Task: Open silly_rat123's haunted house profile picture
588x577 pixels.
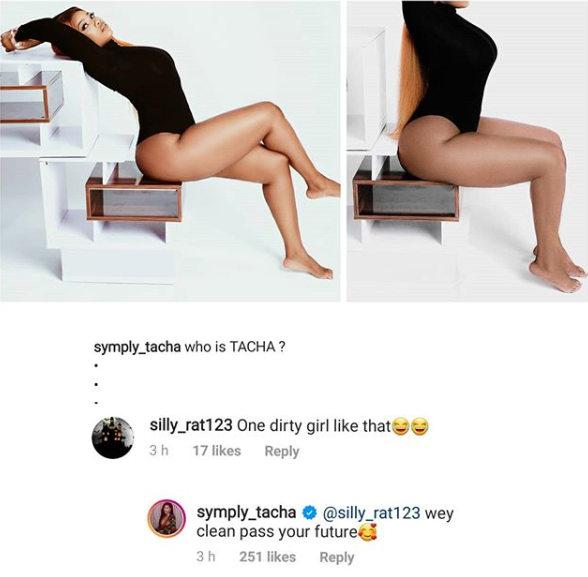Action: [113, 437]
